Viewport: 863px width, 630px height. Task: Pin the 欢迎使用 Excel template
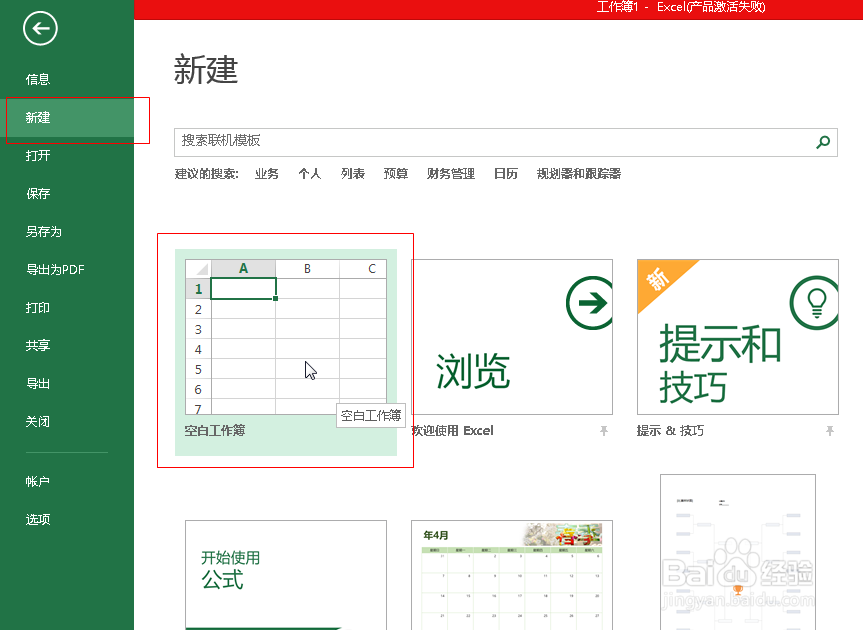point(604,431)
